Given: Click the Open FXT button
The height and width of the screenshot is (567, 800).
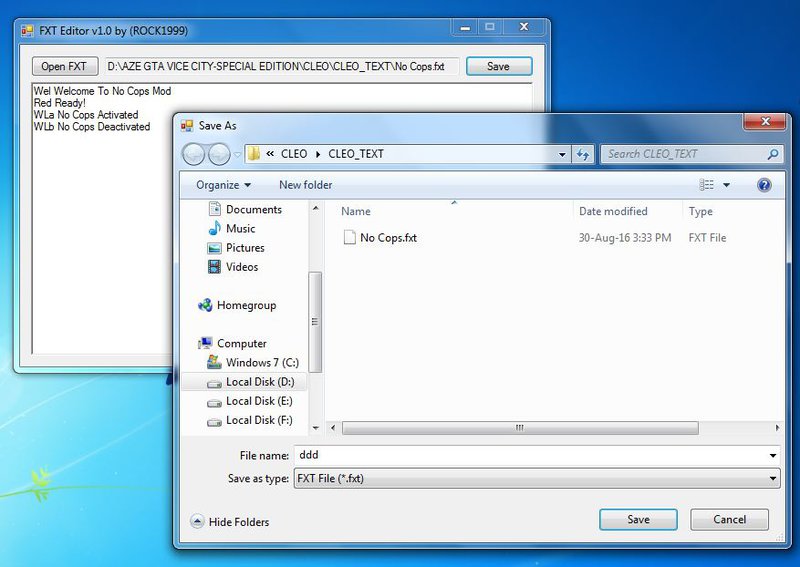Looking at the screenshot, I should point(65,66).
